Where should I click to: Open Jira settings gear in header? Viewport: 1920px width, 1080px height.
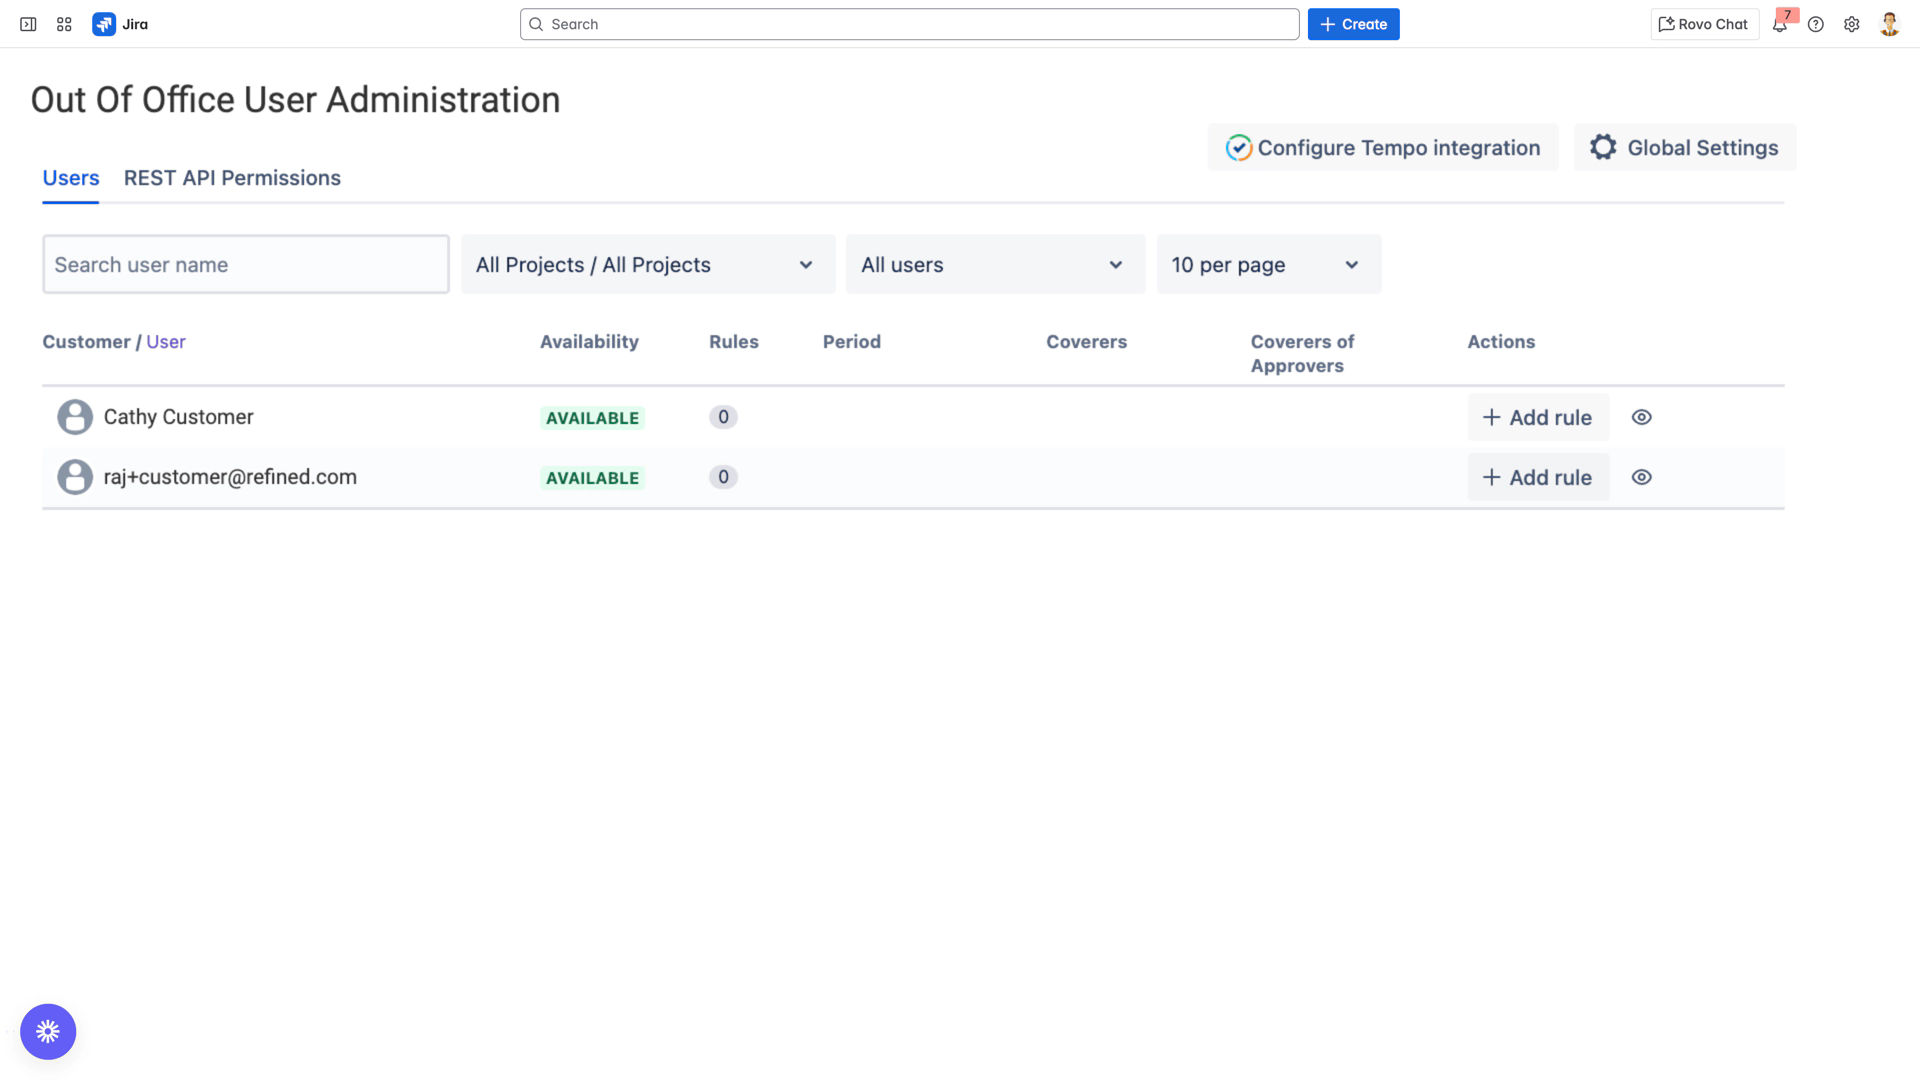click(1852, 24)
